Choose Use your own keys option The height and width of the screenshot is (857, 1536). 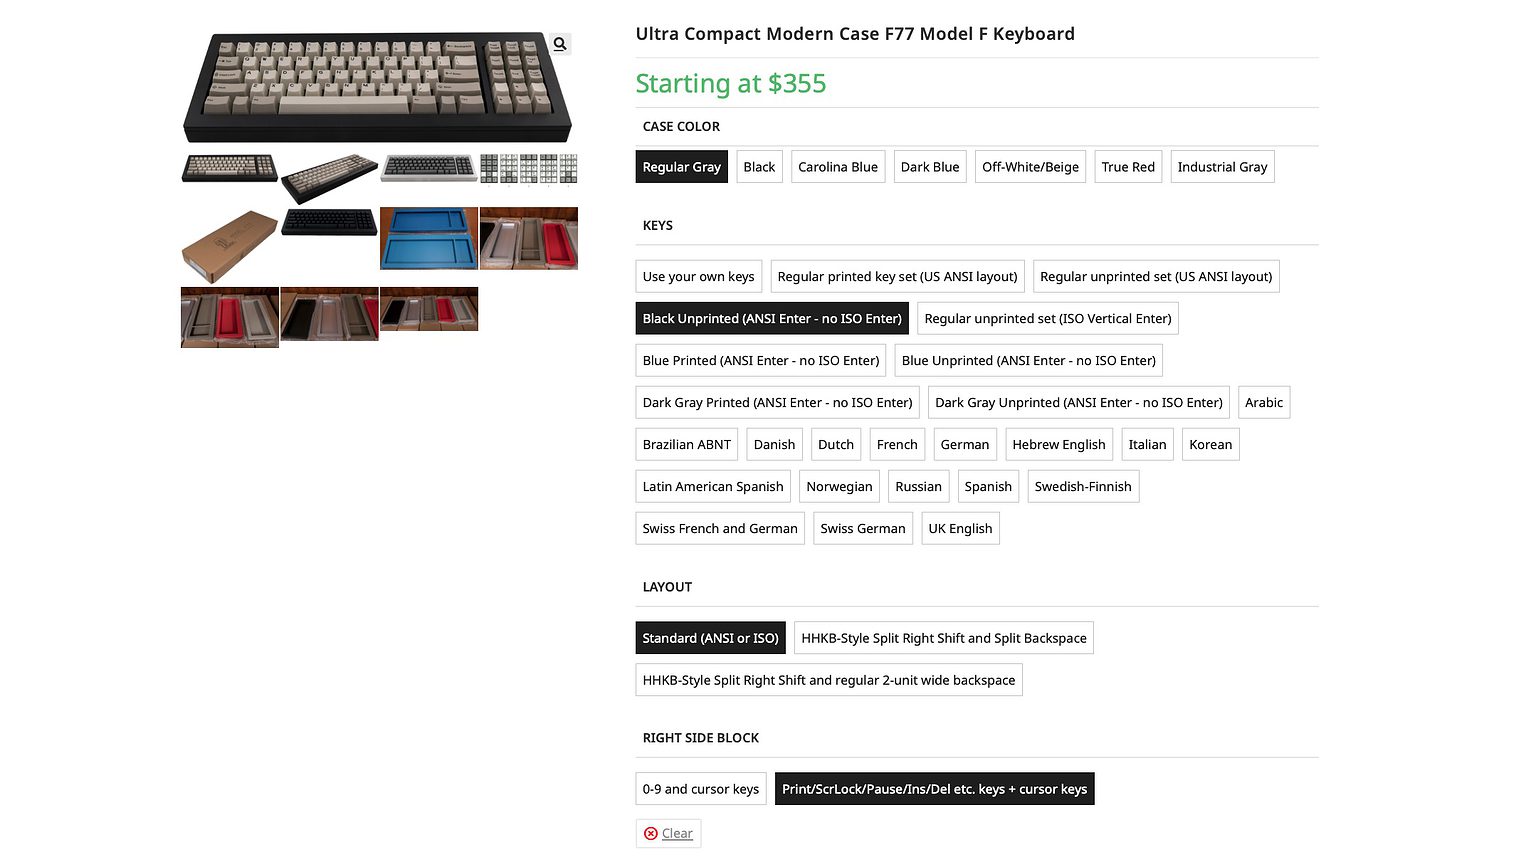(x=698, y=276)
